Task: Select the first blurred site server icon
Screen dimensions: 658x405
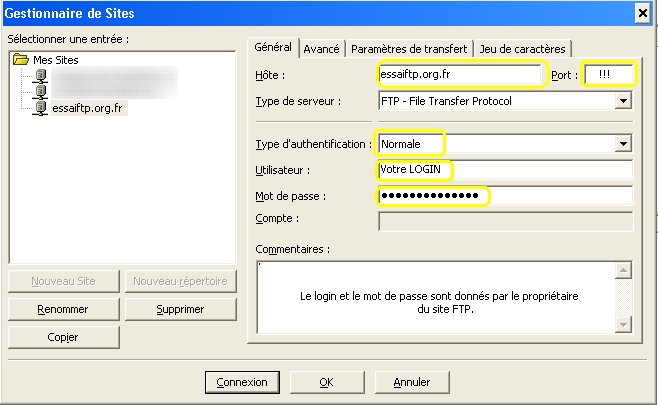Action: 40,76
